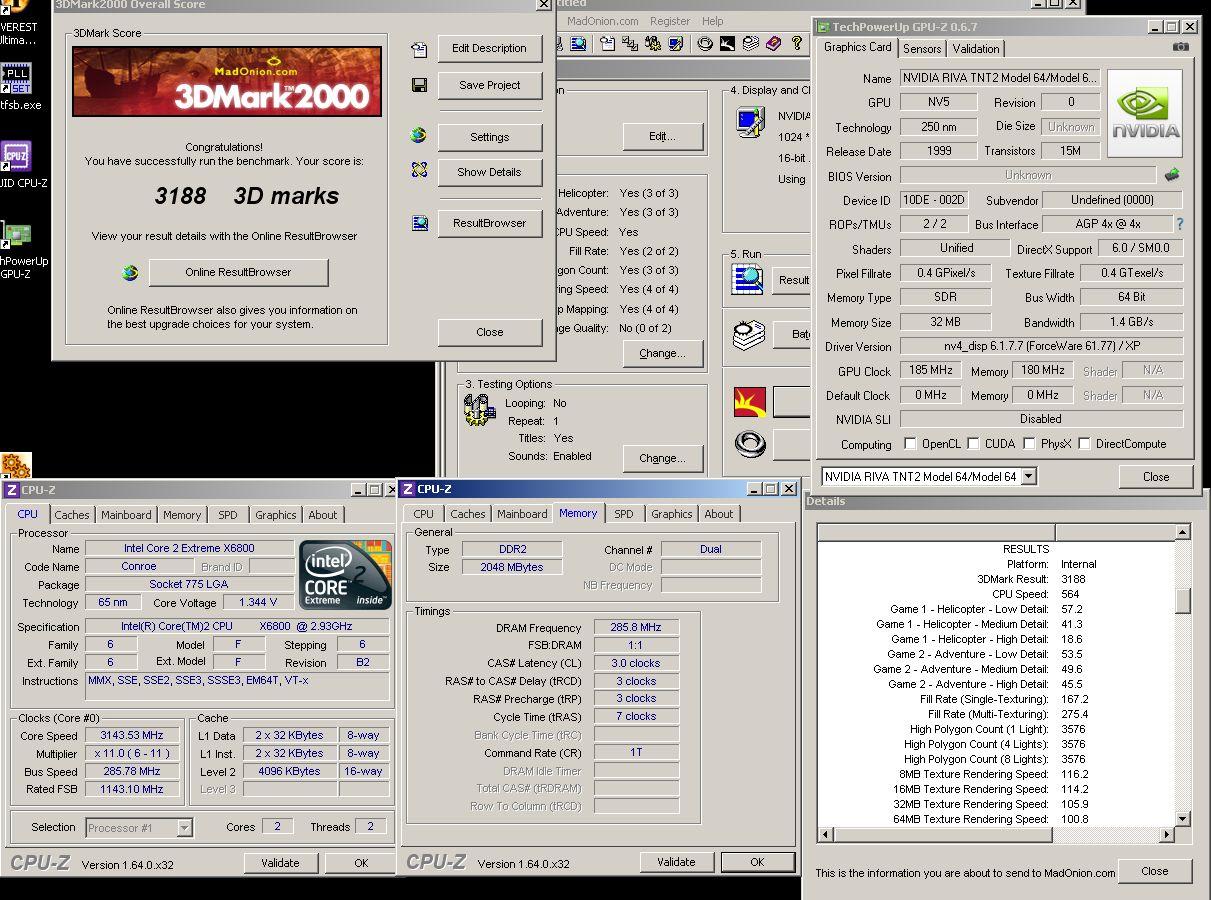Open GPU selection dropdown in GPU-Z
1211x900 pixels.
click(1029, 477)
